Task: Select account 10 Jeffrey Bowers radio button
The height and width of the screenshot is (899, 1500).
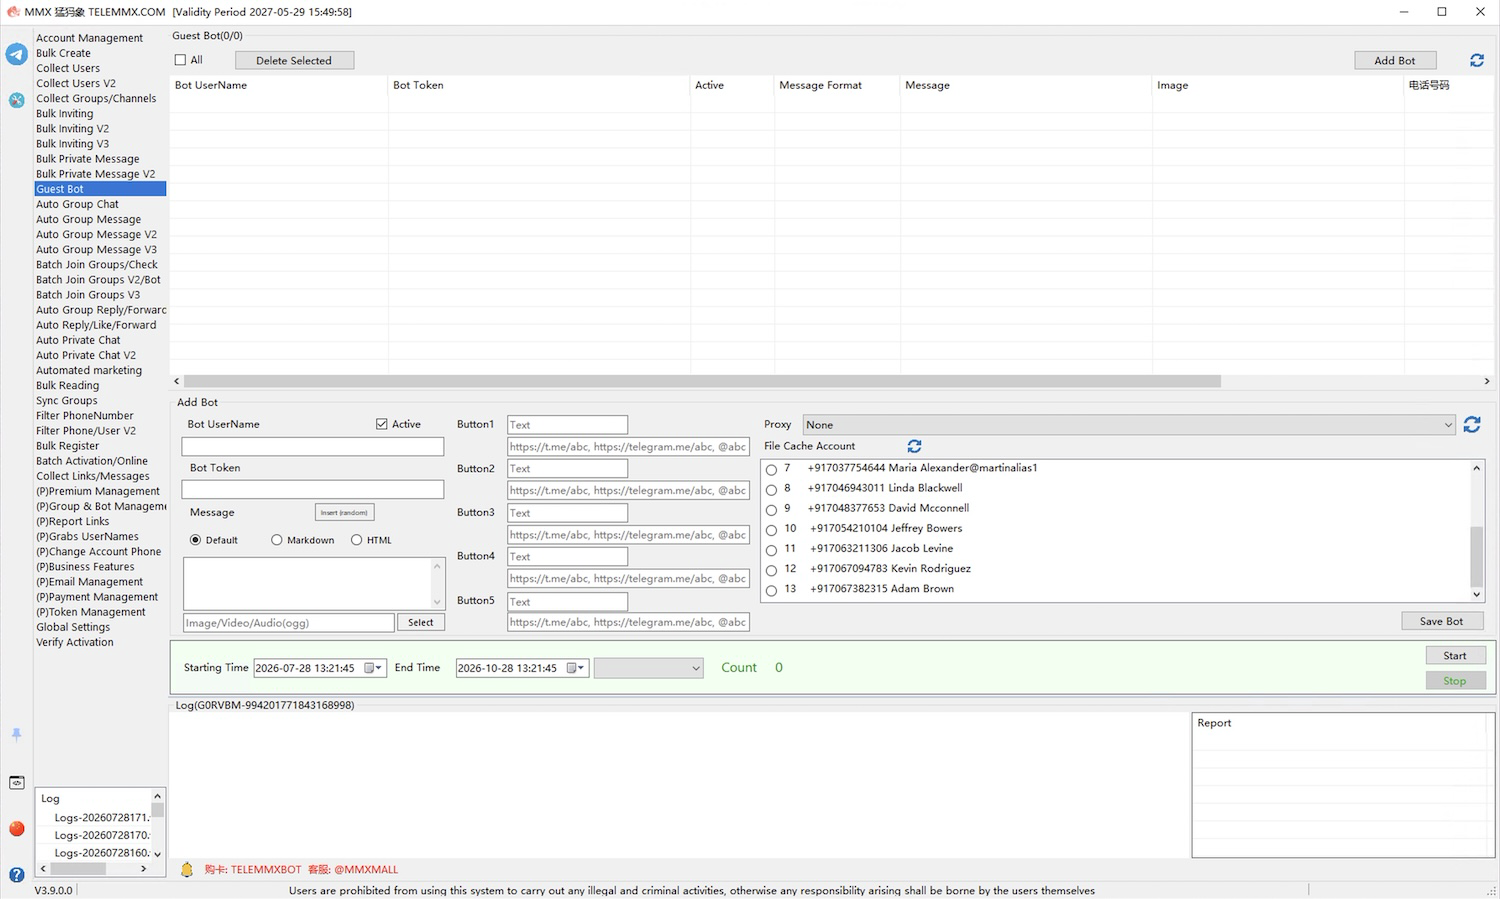Action: click(x=771, y=529)
